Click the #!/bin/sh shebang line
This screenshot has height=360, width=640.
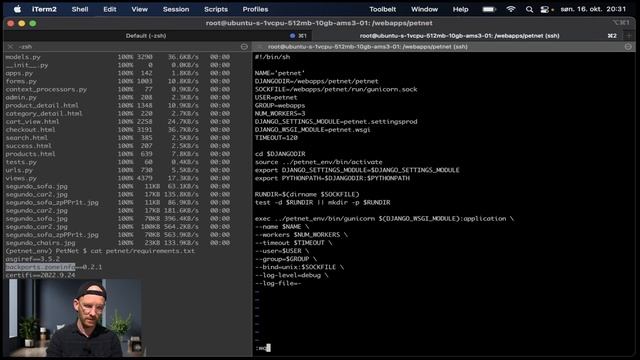pyautogui.click(x=273, y=57)
